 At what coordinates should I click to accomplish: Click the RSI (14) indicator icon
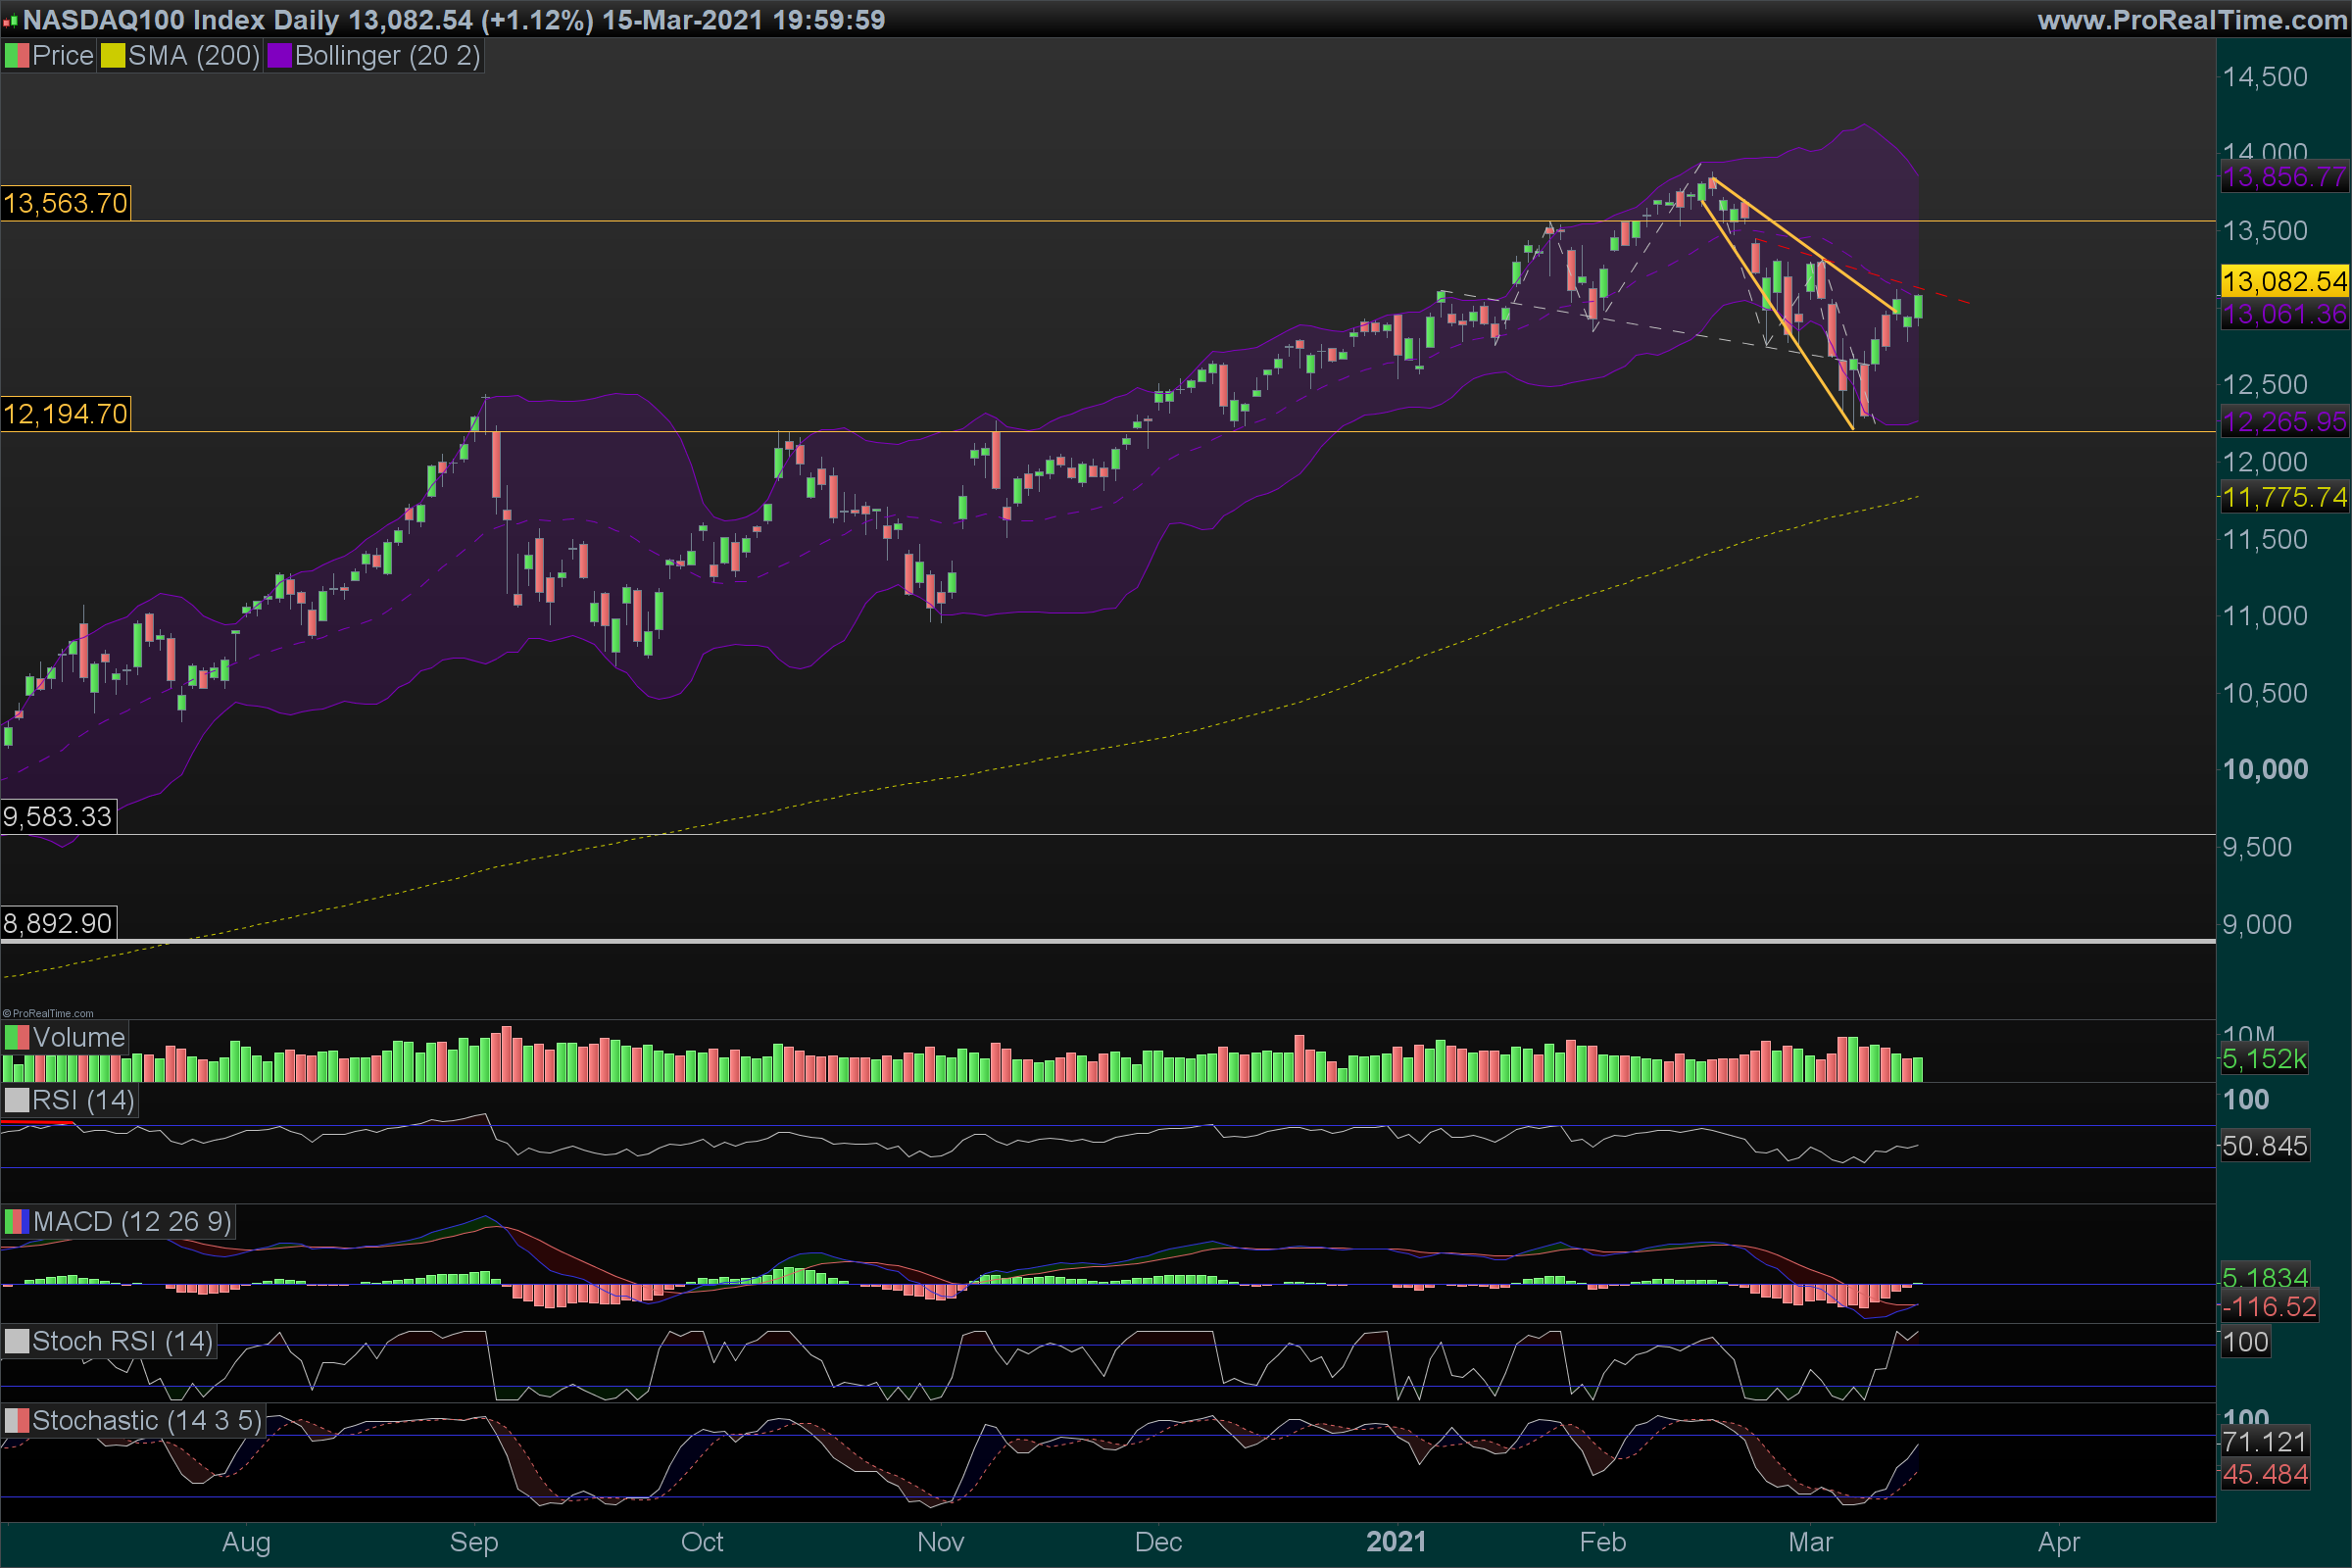16,1100
